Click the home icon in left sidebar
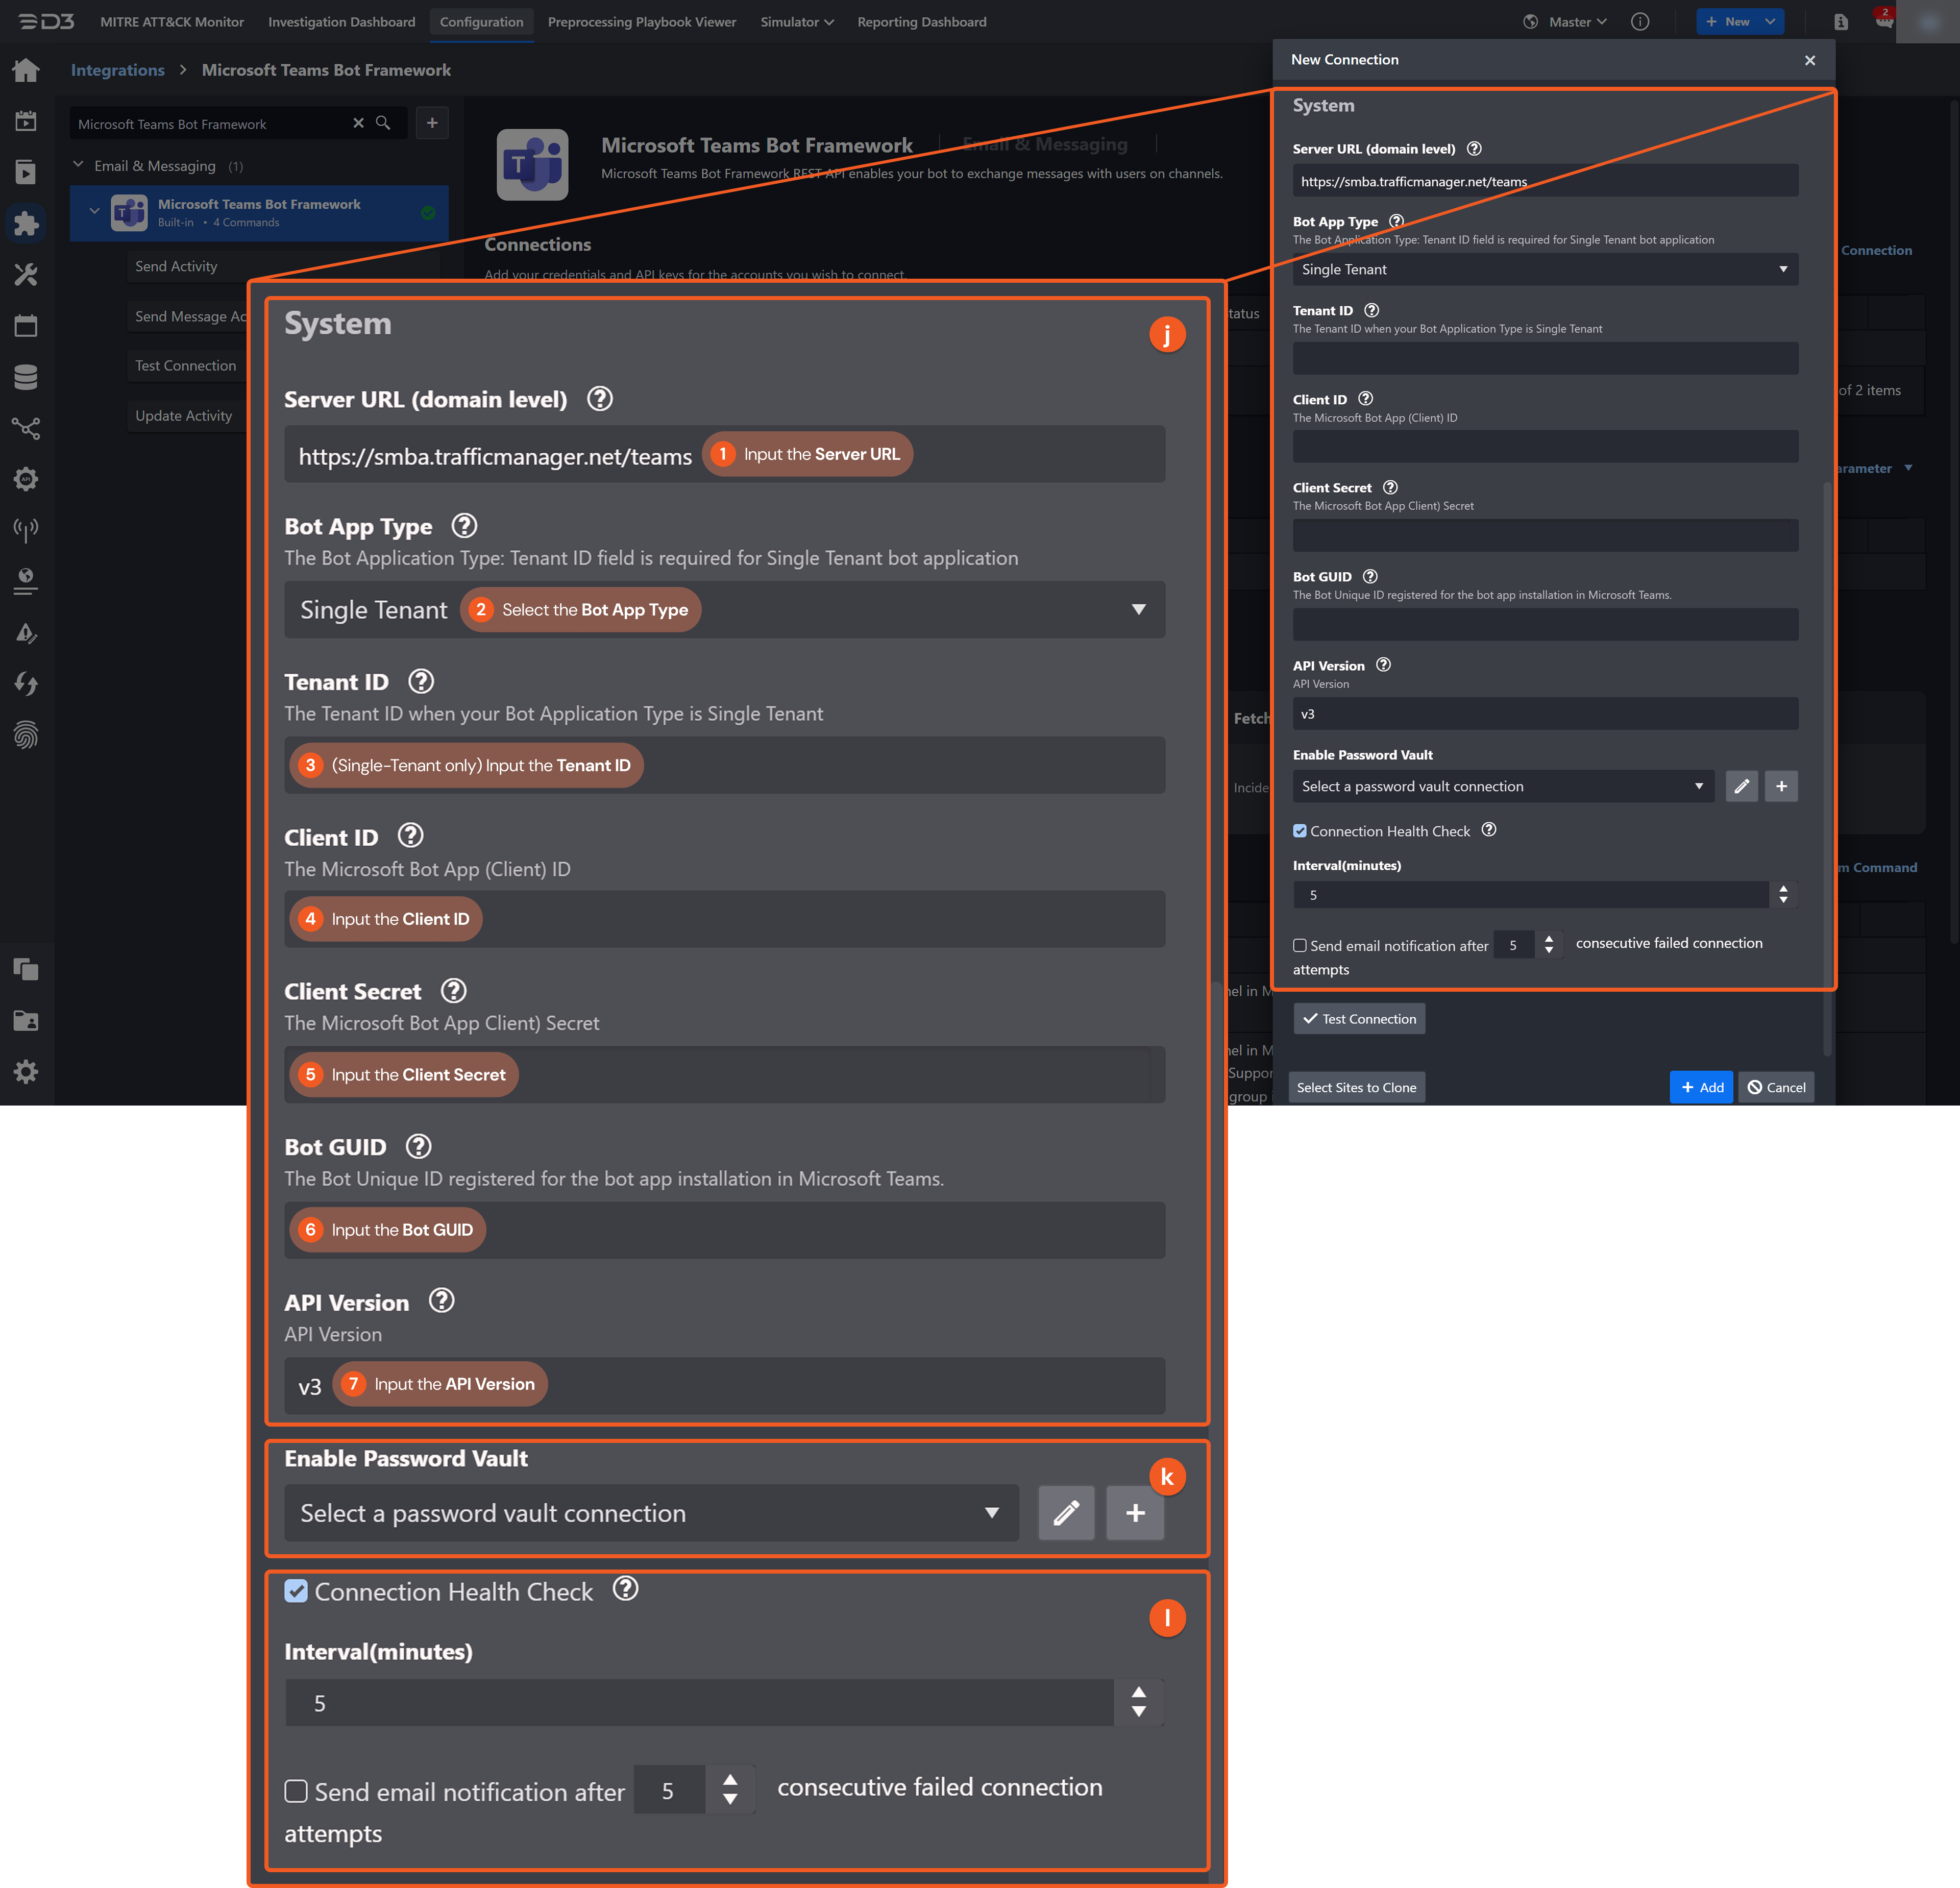The width and height of the screenshot is (1960, 1888). [26, 70]
